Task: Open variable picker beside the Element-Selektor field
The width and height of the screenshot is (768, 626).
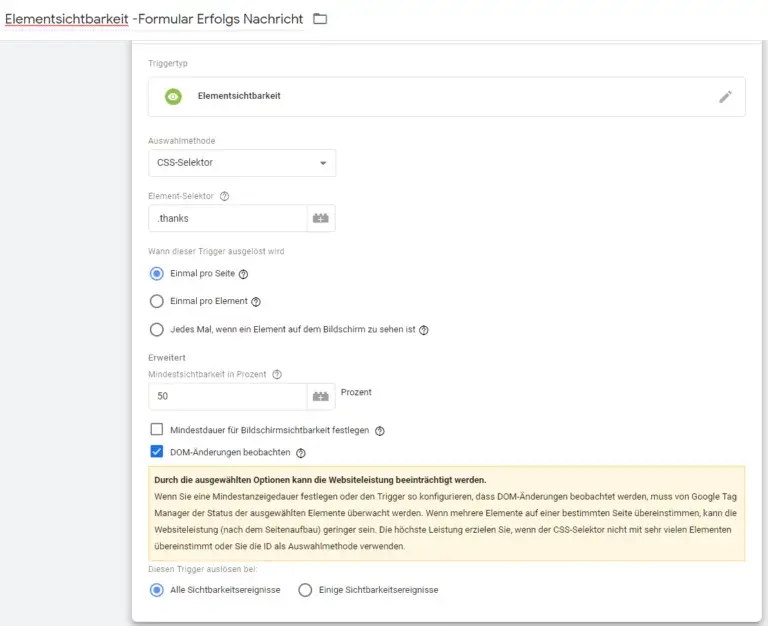Action: (x=321, y=218)
